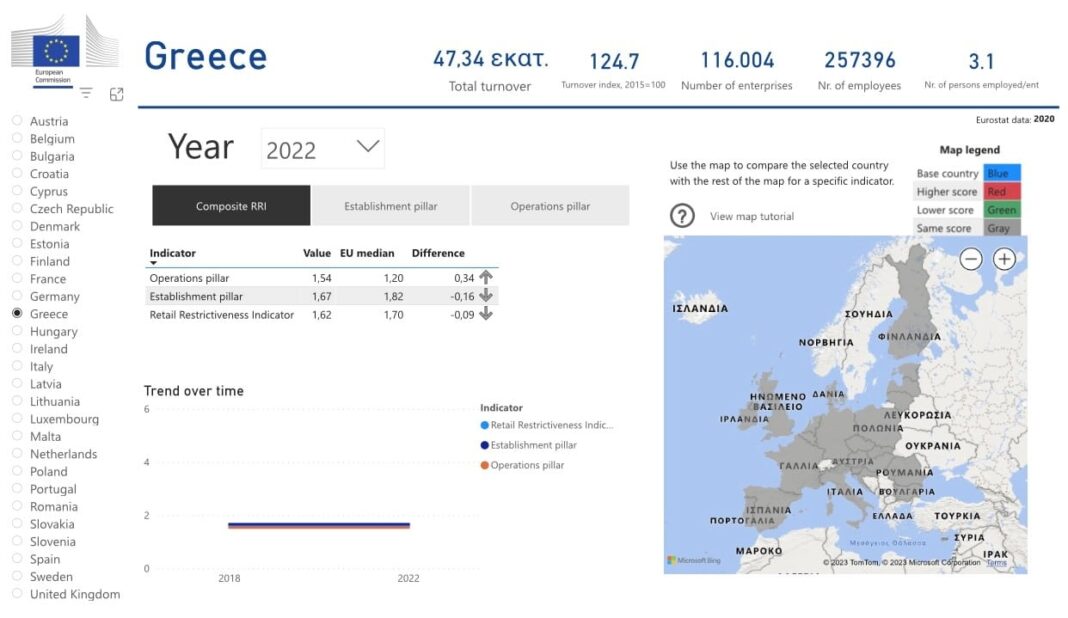Choose the United Kingdom radio option

(x=18, y=593)
